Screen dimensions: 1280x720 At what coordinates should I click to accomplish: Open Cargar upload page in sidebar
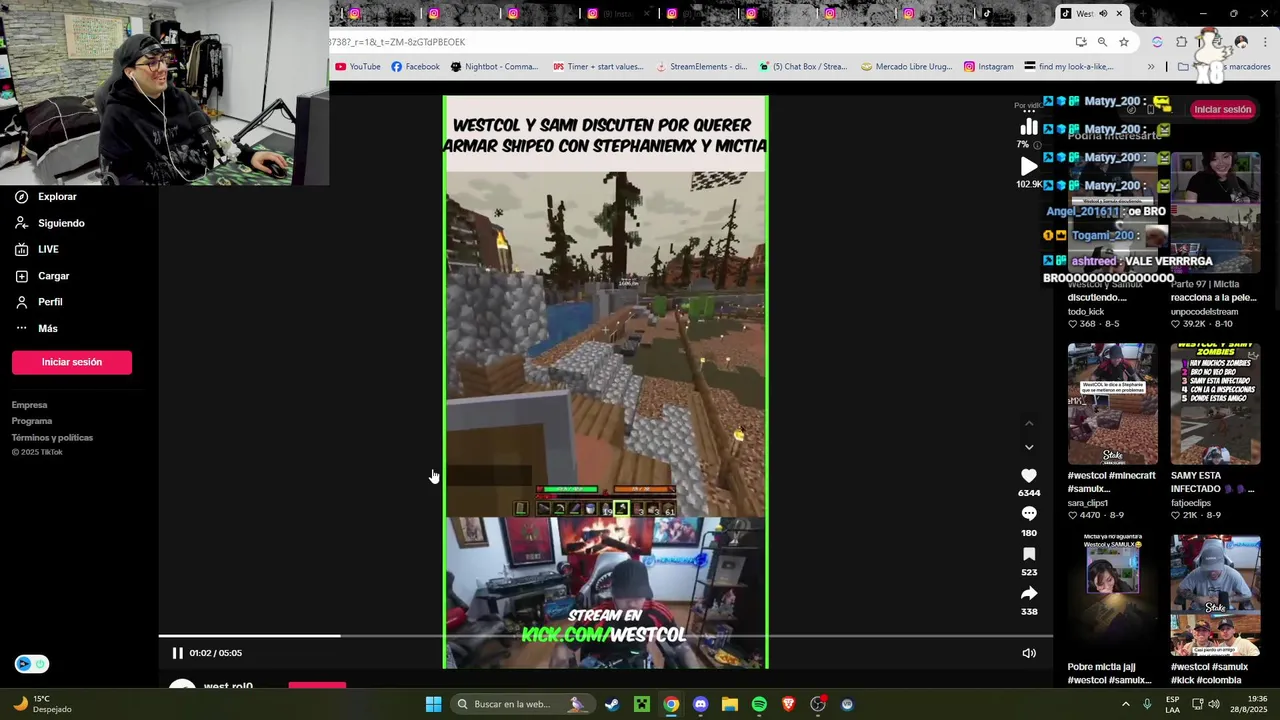click(42, 276)
